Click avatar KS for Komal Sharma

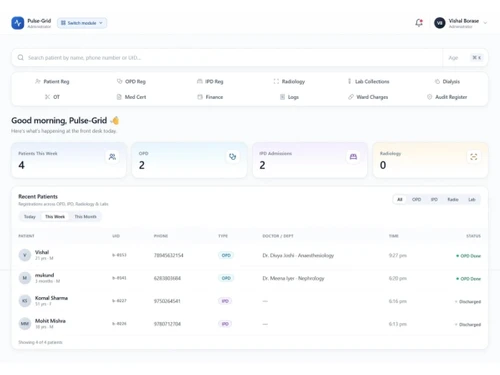[25, 301]
